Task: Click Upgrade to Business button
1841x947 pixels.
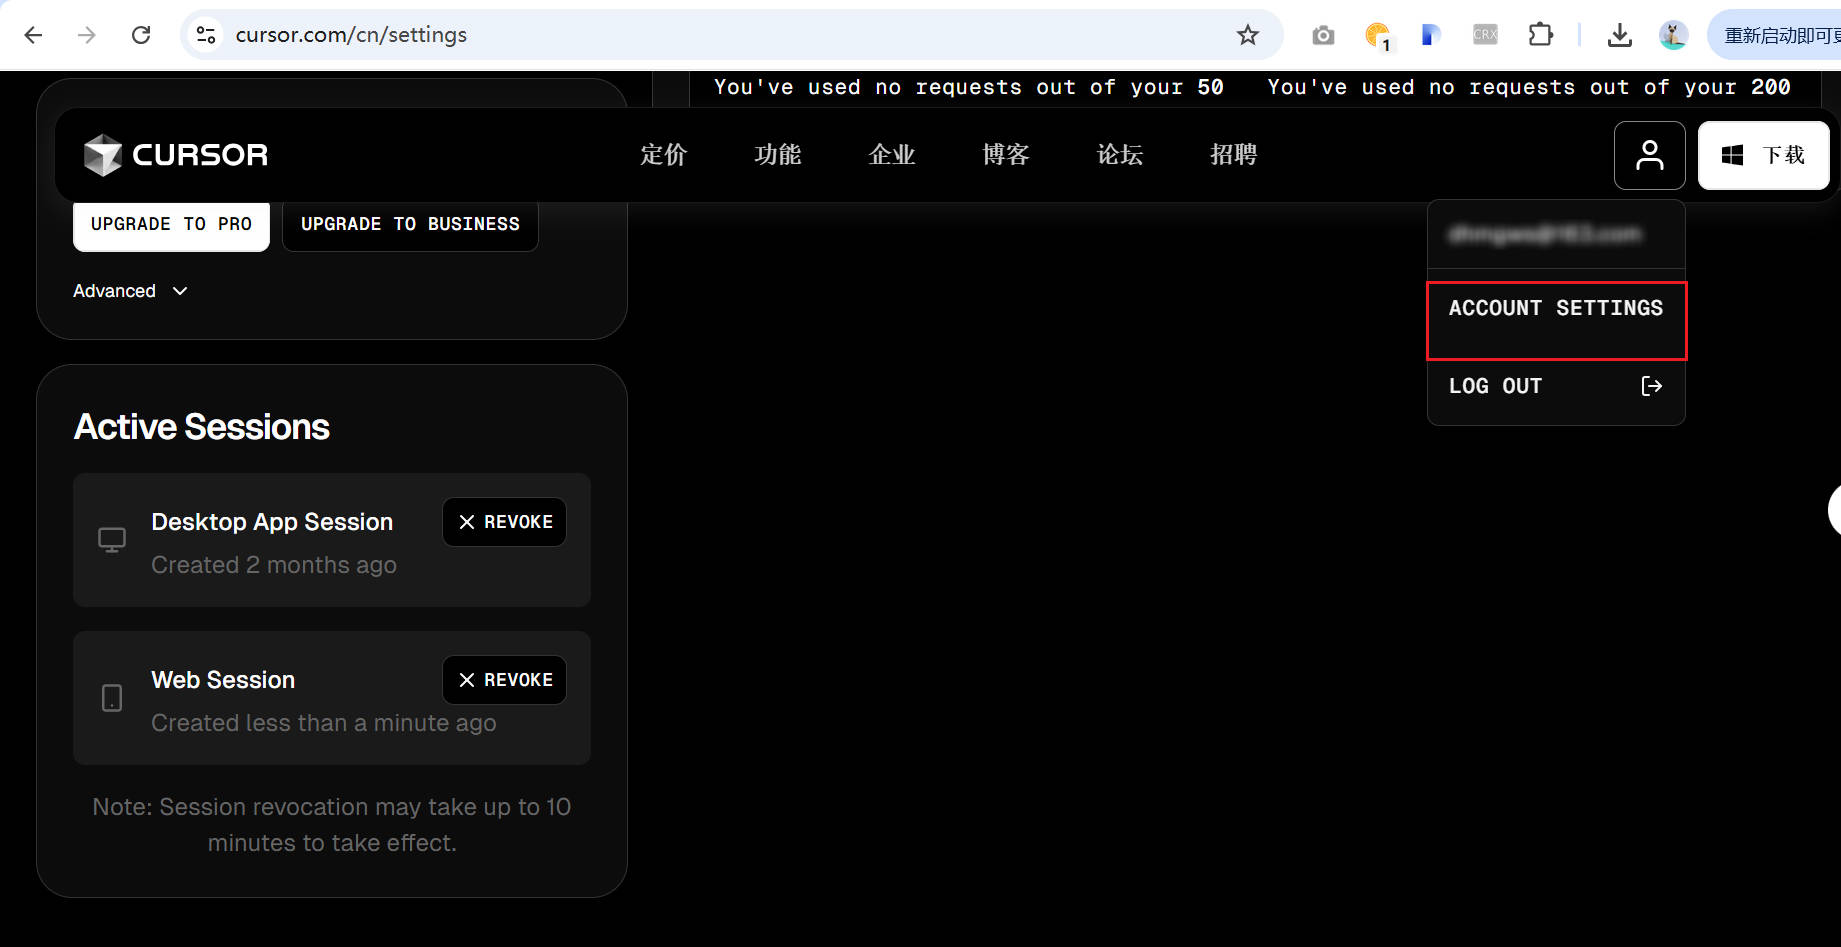Action: click(410, 224)
